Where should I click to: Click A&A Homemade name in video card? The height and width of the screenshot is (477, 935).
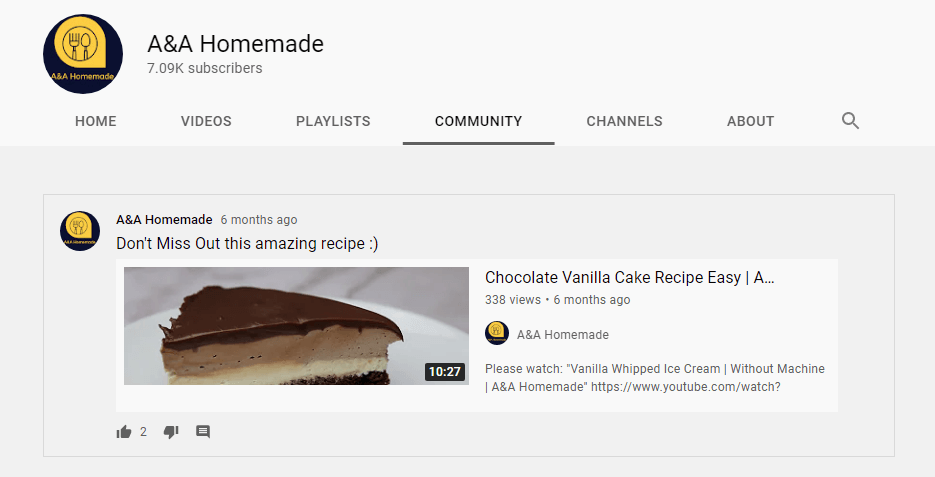coord(563,334)
